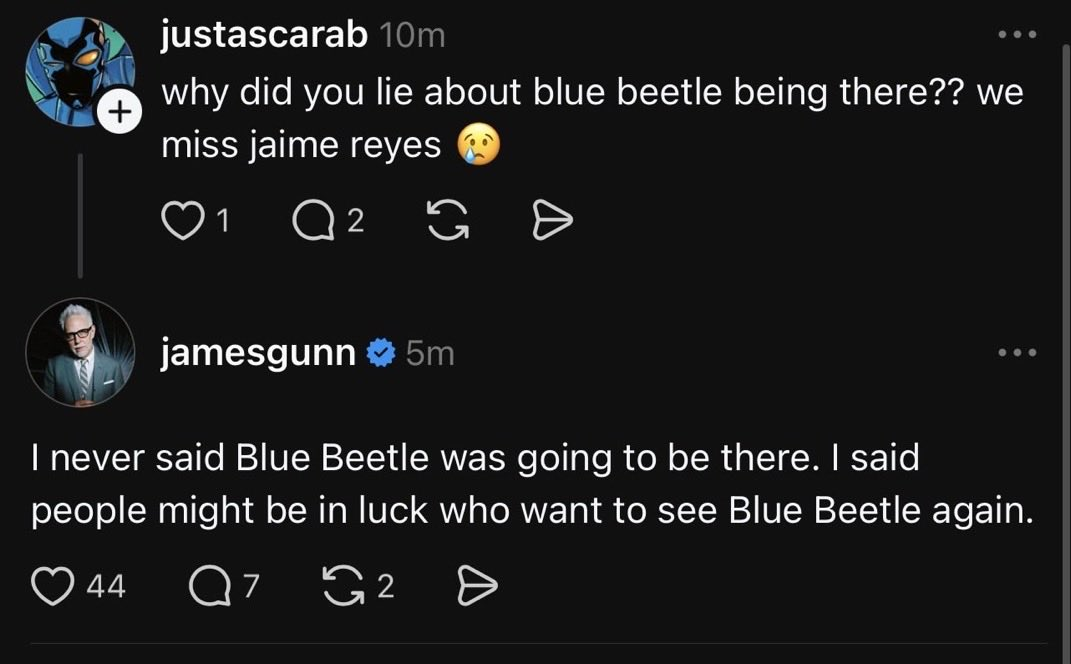Click the 10m timestamp on justascarab's post

point(413,36)
